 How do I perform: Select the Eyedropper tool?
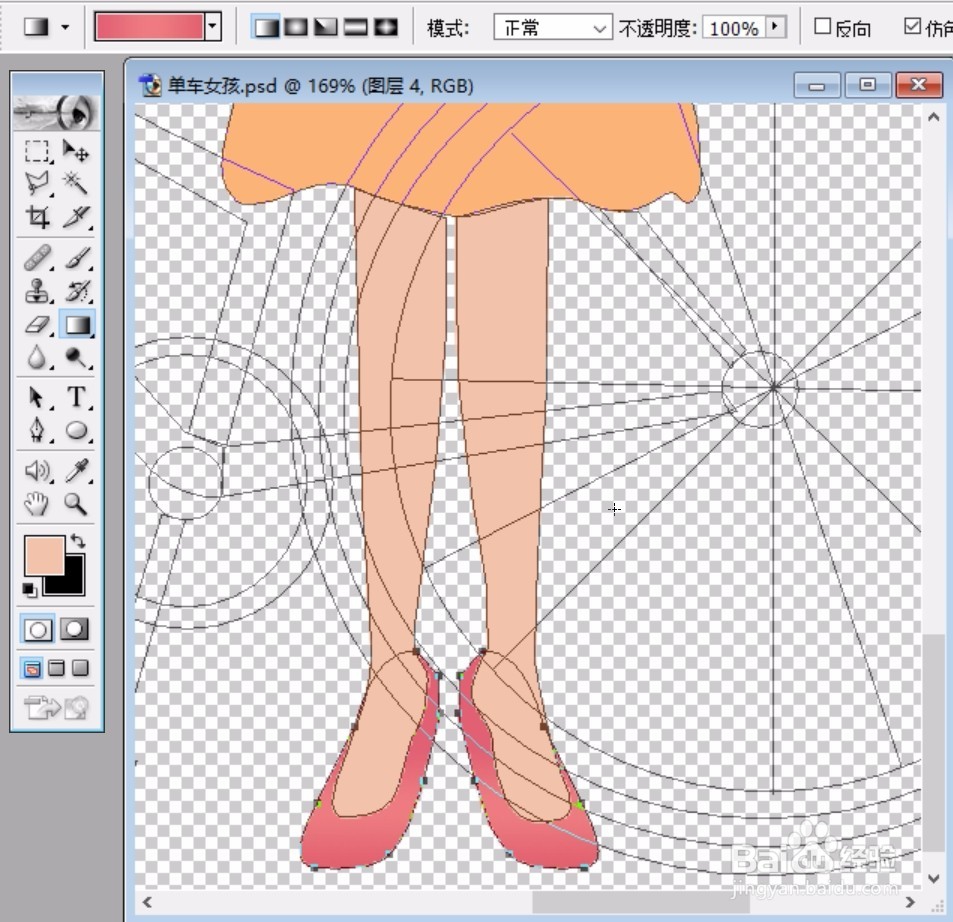pyautogui.click(x=76, y=470)
